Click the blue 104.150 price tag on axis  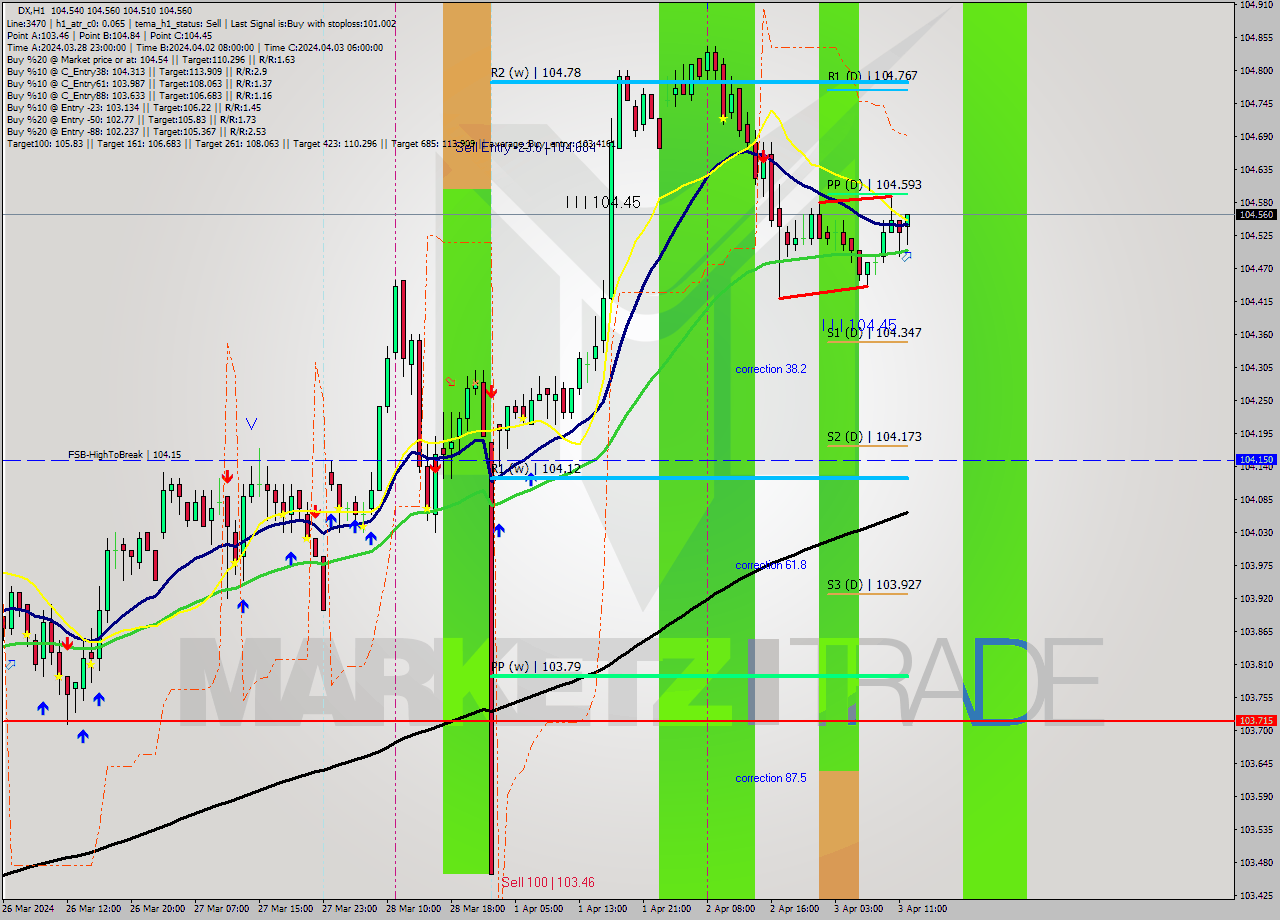click(1257, 460)
